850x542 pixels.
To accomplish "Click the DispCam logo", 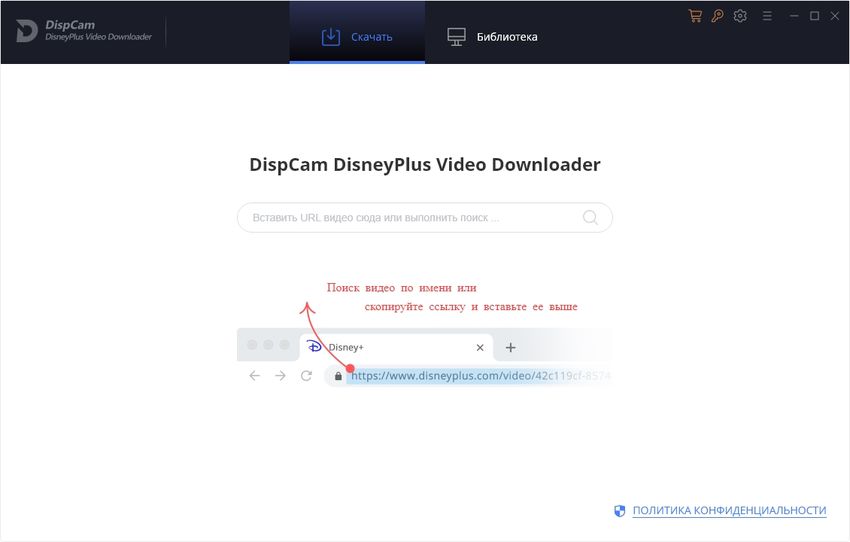I will click(x=84, y=30).
